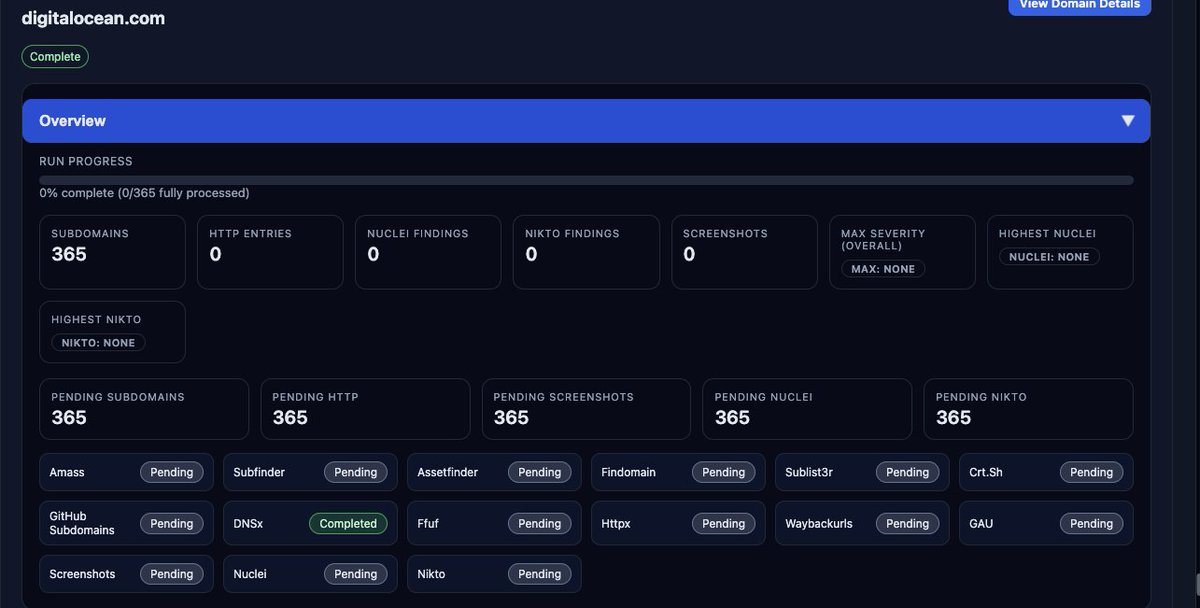Open the Screenshots count stat card
Screen dimensions: 1200x608
744,252
